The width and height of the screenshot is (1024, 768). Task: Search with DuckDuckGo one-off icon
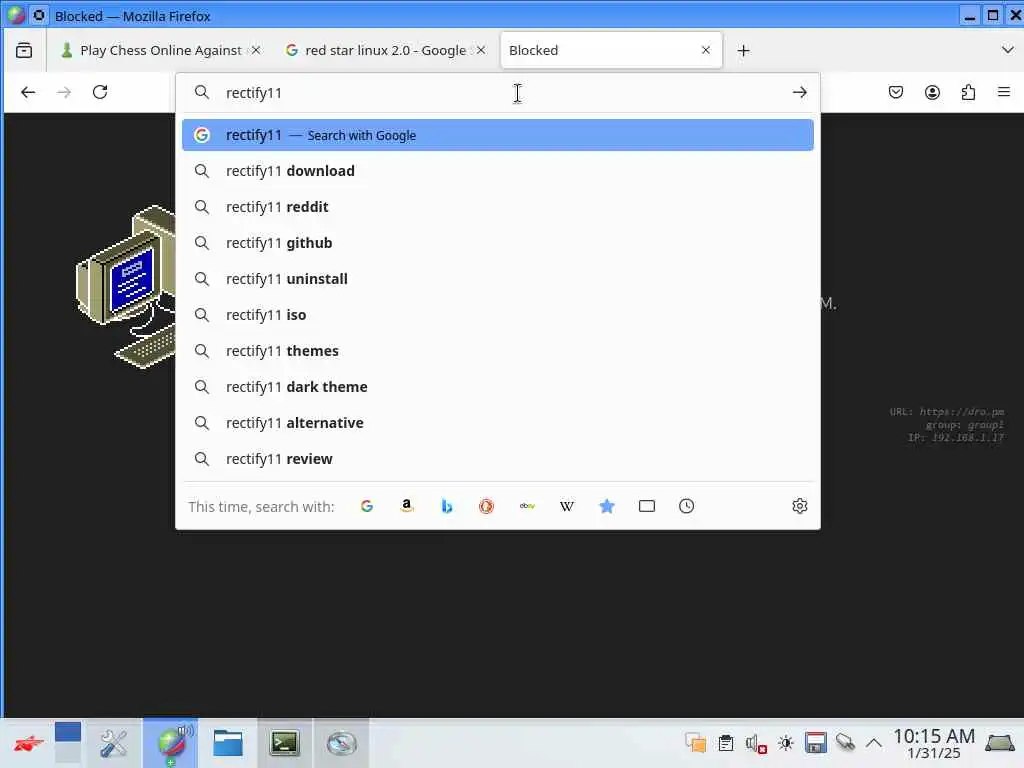tap(487, 506)
